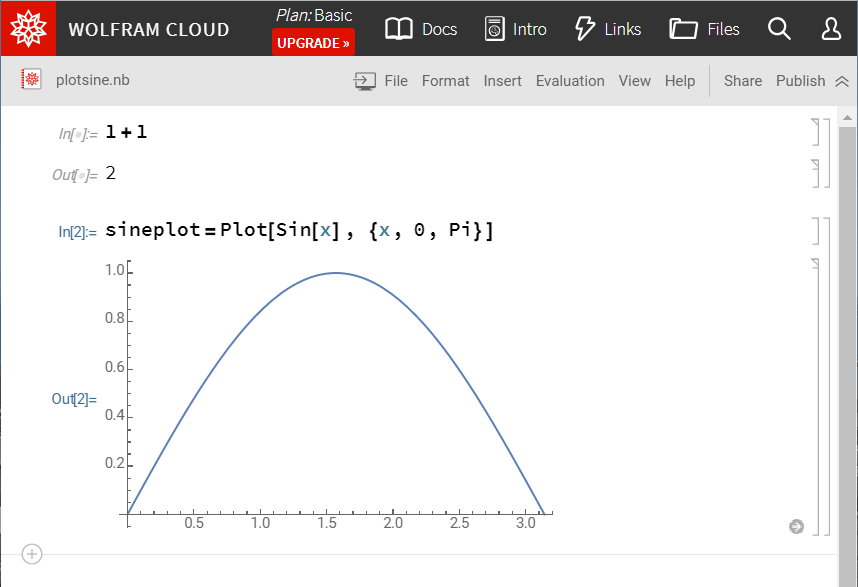Open the Docs section
Screen dimensions: 858x587
click(x=421, y=29)
